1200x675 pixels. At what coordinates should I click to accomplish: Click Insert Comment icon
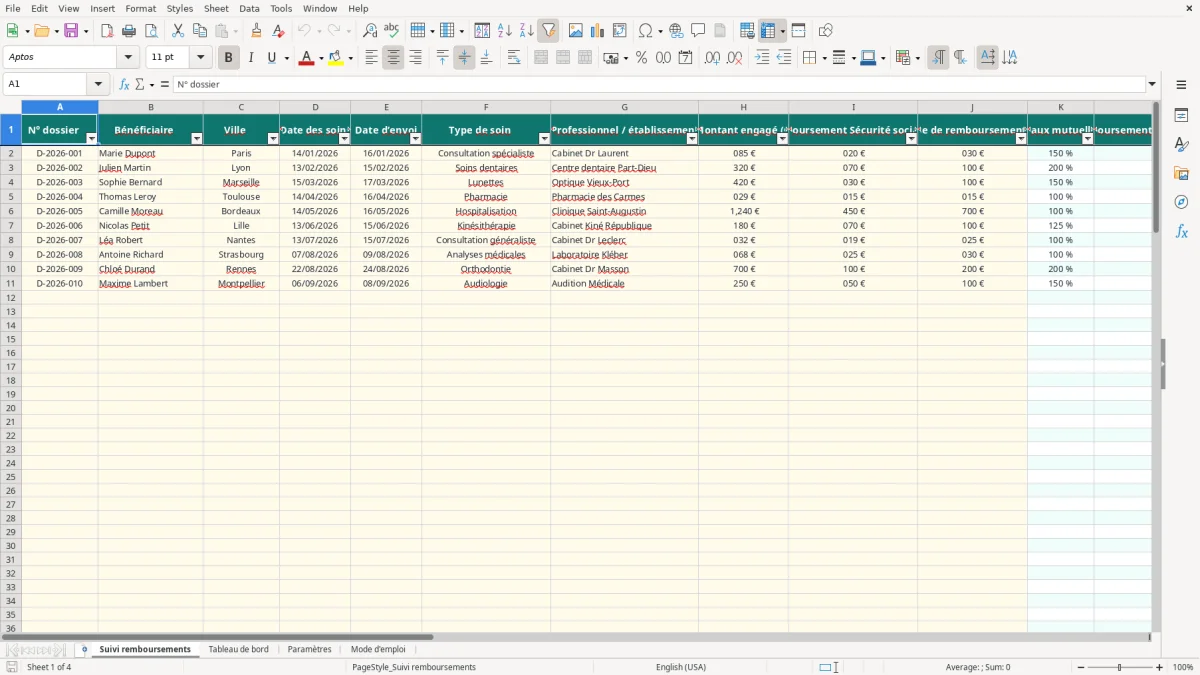point(698,31)
